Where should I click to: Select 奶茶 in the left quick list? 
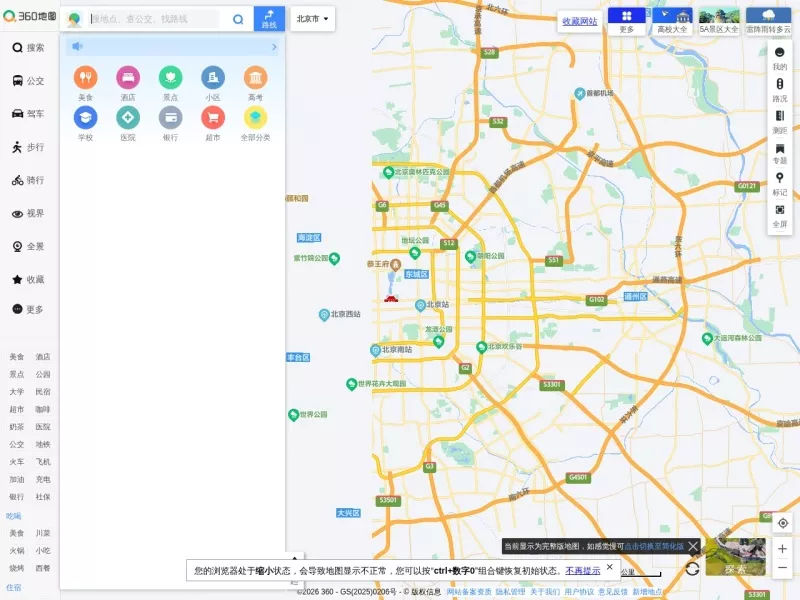16,427
